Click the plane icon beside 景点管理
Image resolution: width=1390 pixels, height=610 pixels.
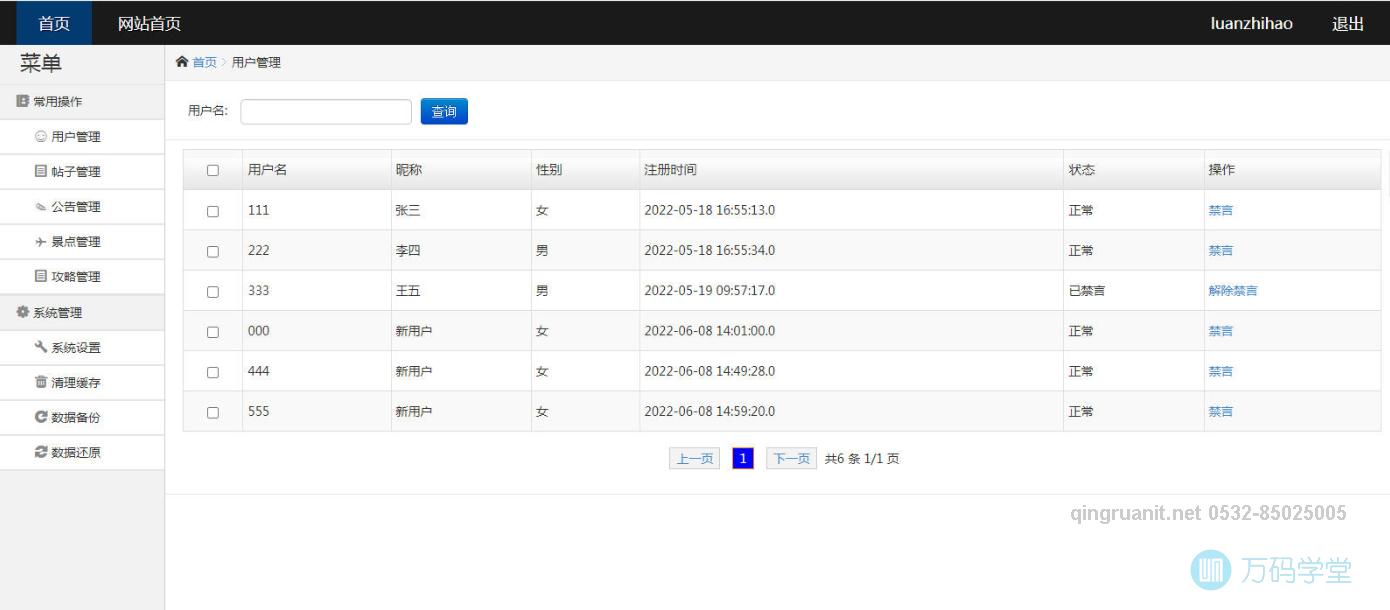[x=41, y=242]
